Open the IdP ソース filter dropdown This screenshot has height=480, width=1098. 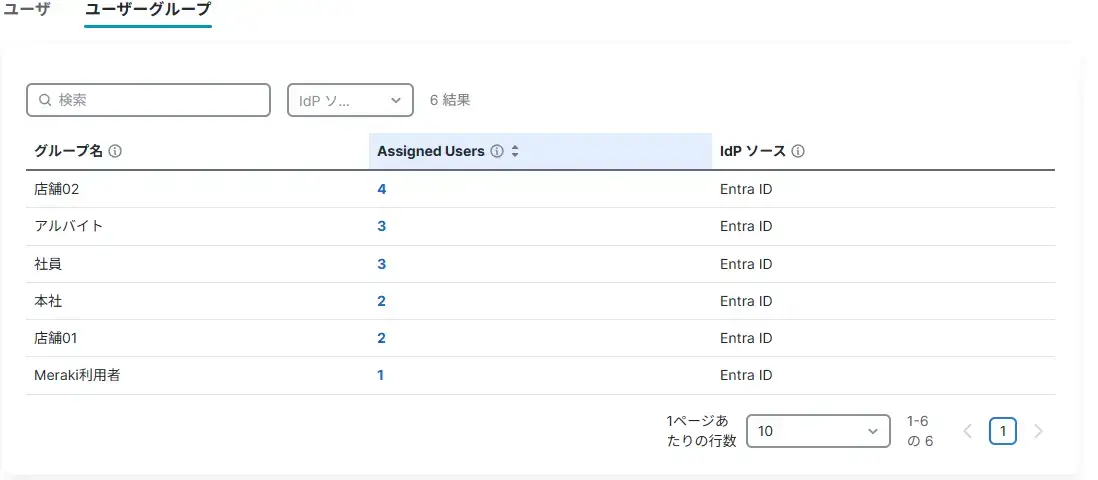click(350, 100)
